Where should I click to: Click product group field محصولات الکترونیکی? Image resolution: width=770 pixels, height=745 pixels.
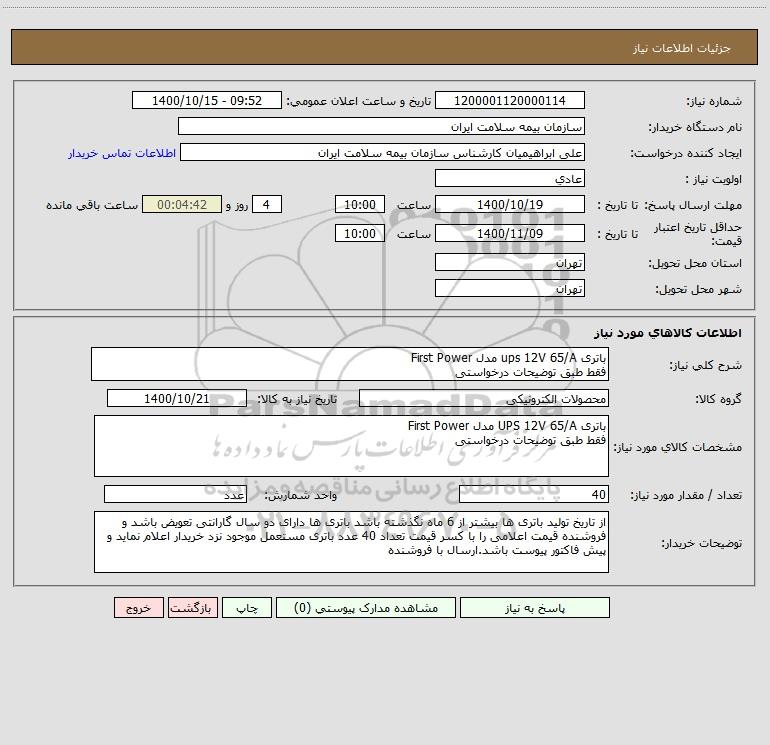[x=484, y=398]
